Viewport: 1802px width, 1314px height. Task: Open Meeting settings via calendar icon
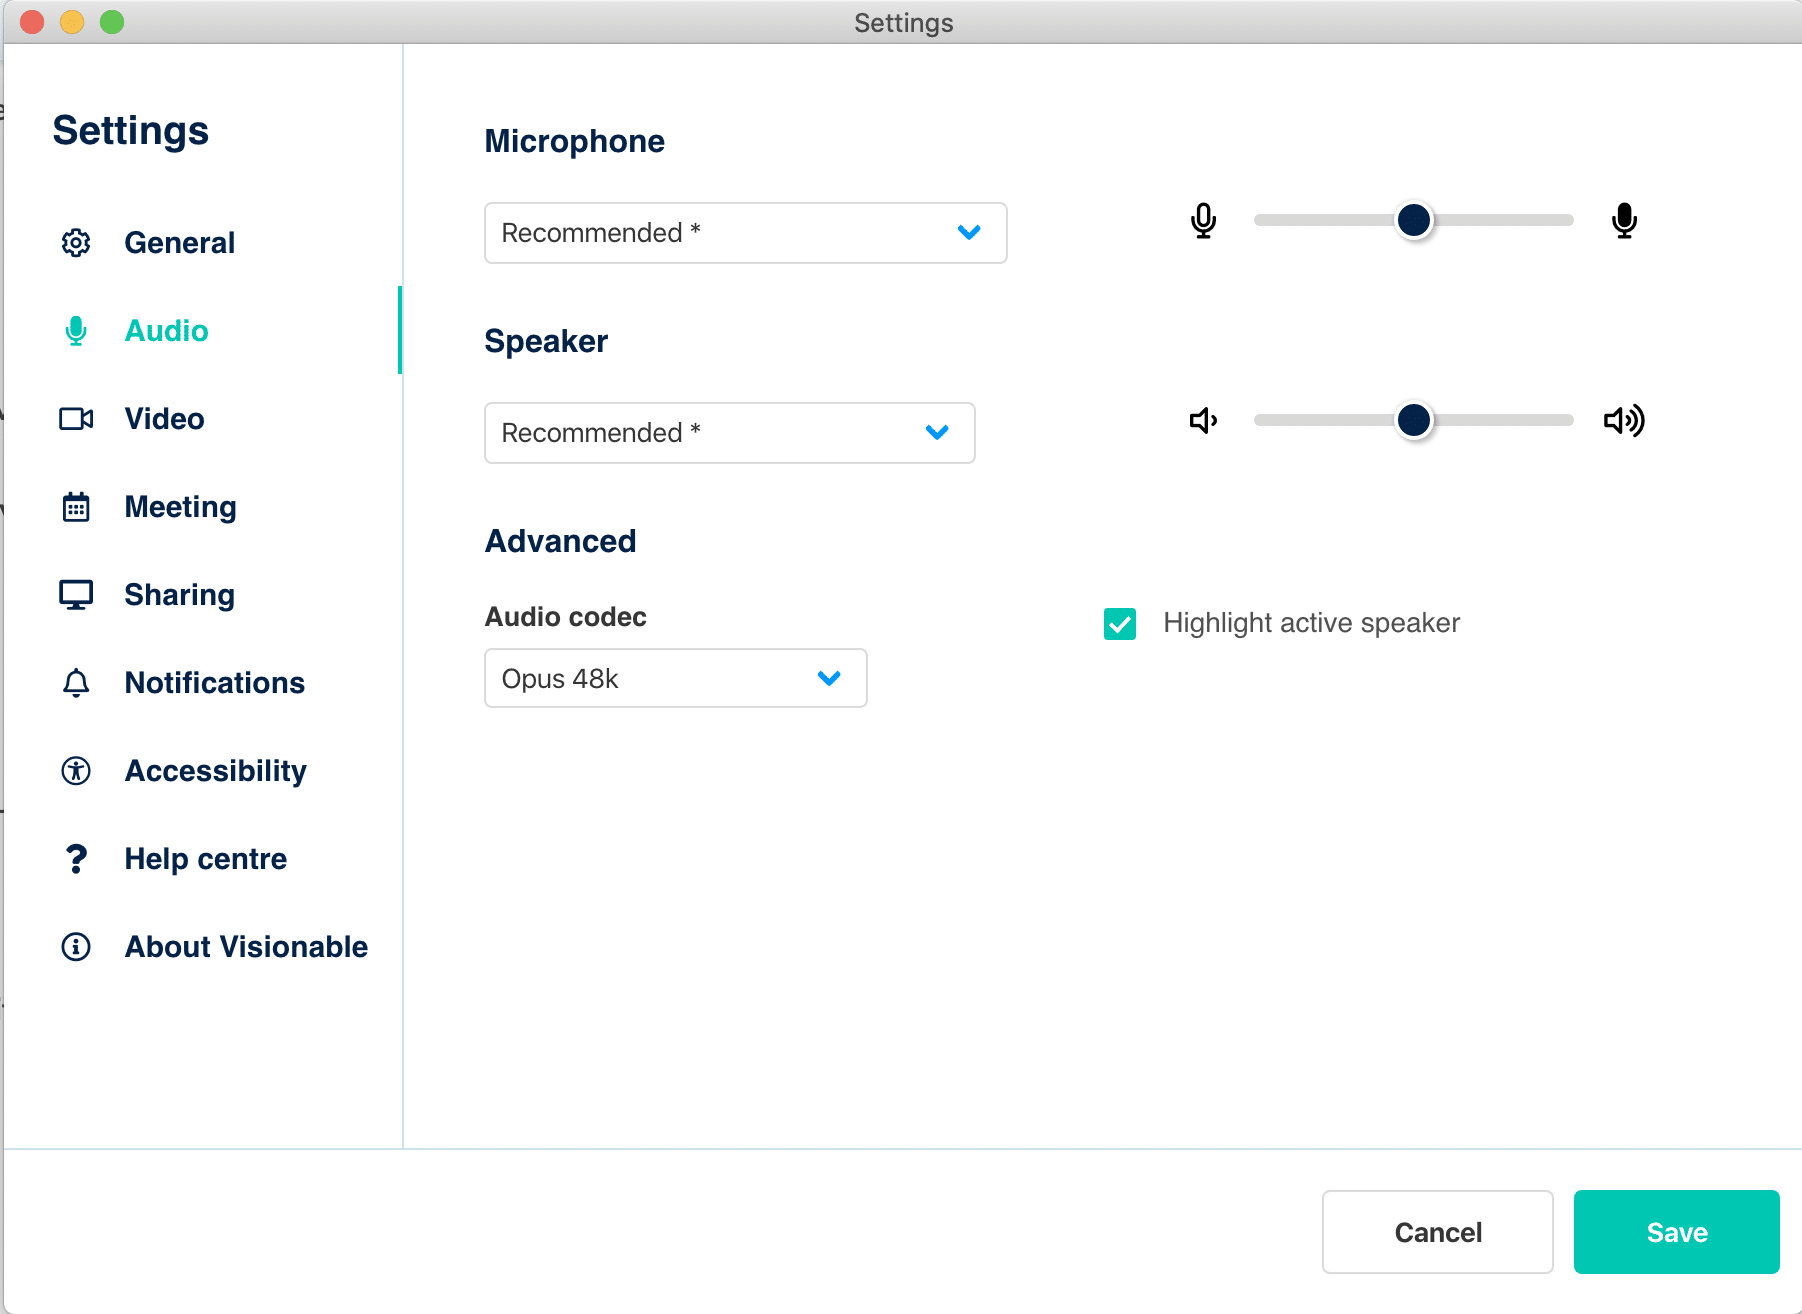[75, 507]
